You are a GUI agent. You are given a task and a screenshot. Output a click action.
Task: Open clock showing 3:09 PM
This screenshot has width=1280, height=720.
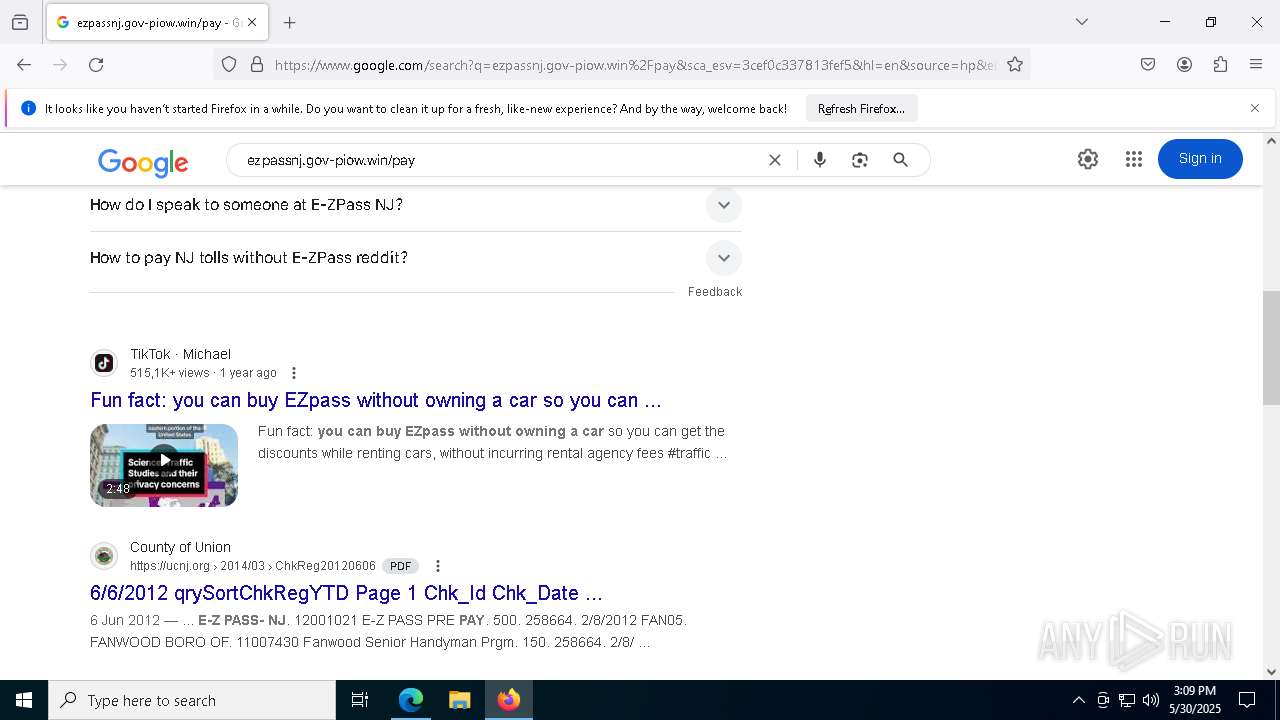point(1195,700)
